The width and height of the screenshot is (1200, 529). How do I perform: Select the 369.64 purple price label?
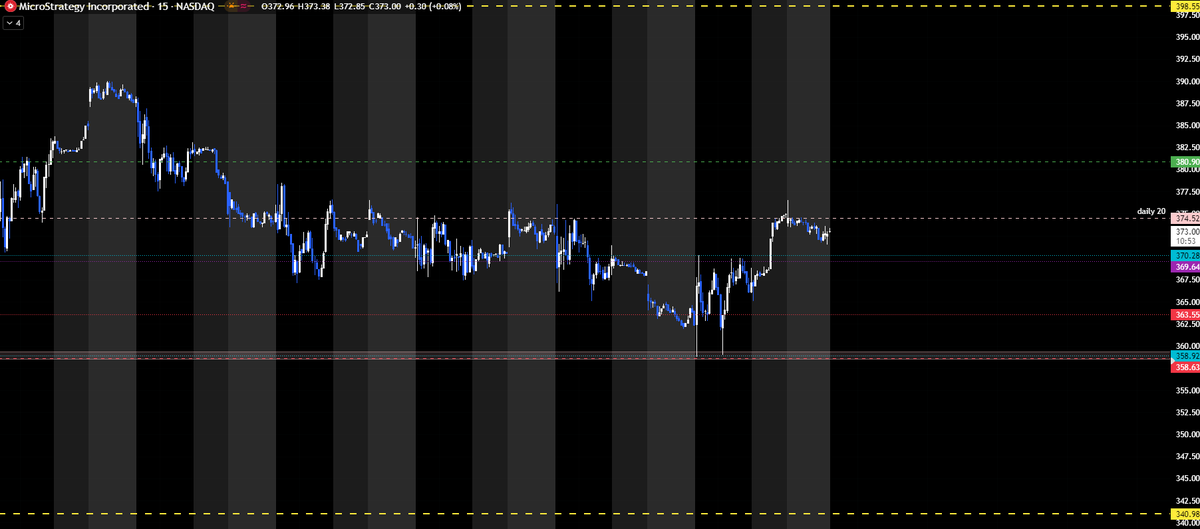[x=1185, y=267]
